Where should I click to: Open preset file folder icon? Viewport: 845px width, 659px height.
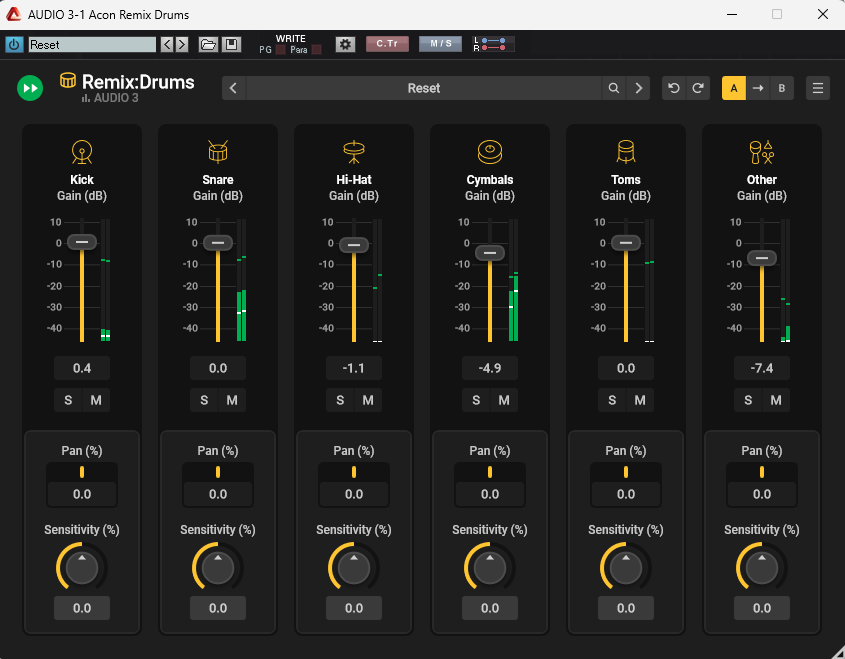tap(208, 44)
